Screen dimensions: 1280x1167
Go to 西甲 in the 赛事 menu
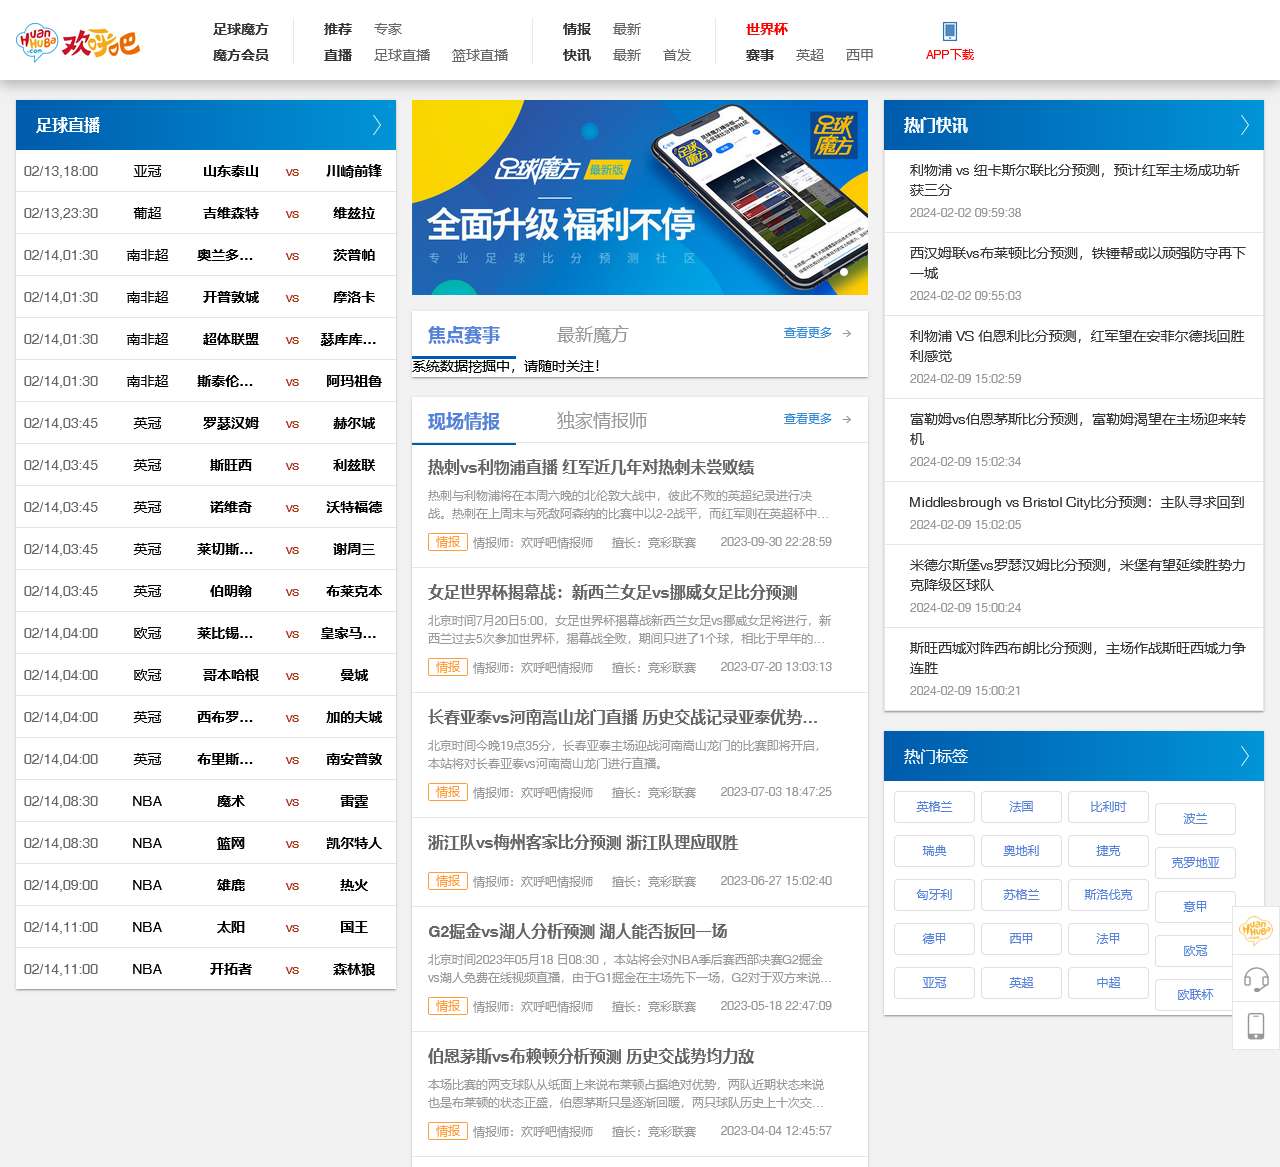[x=860, y=55]
